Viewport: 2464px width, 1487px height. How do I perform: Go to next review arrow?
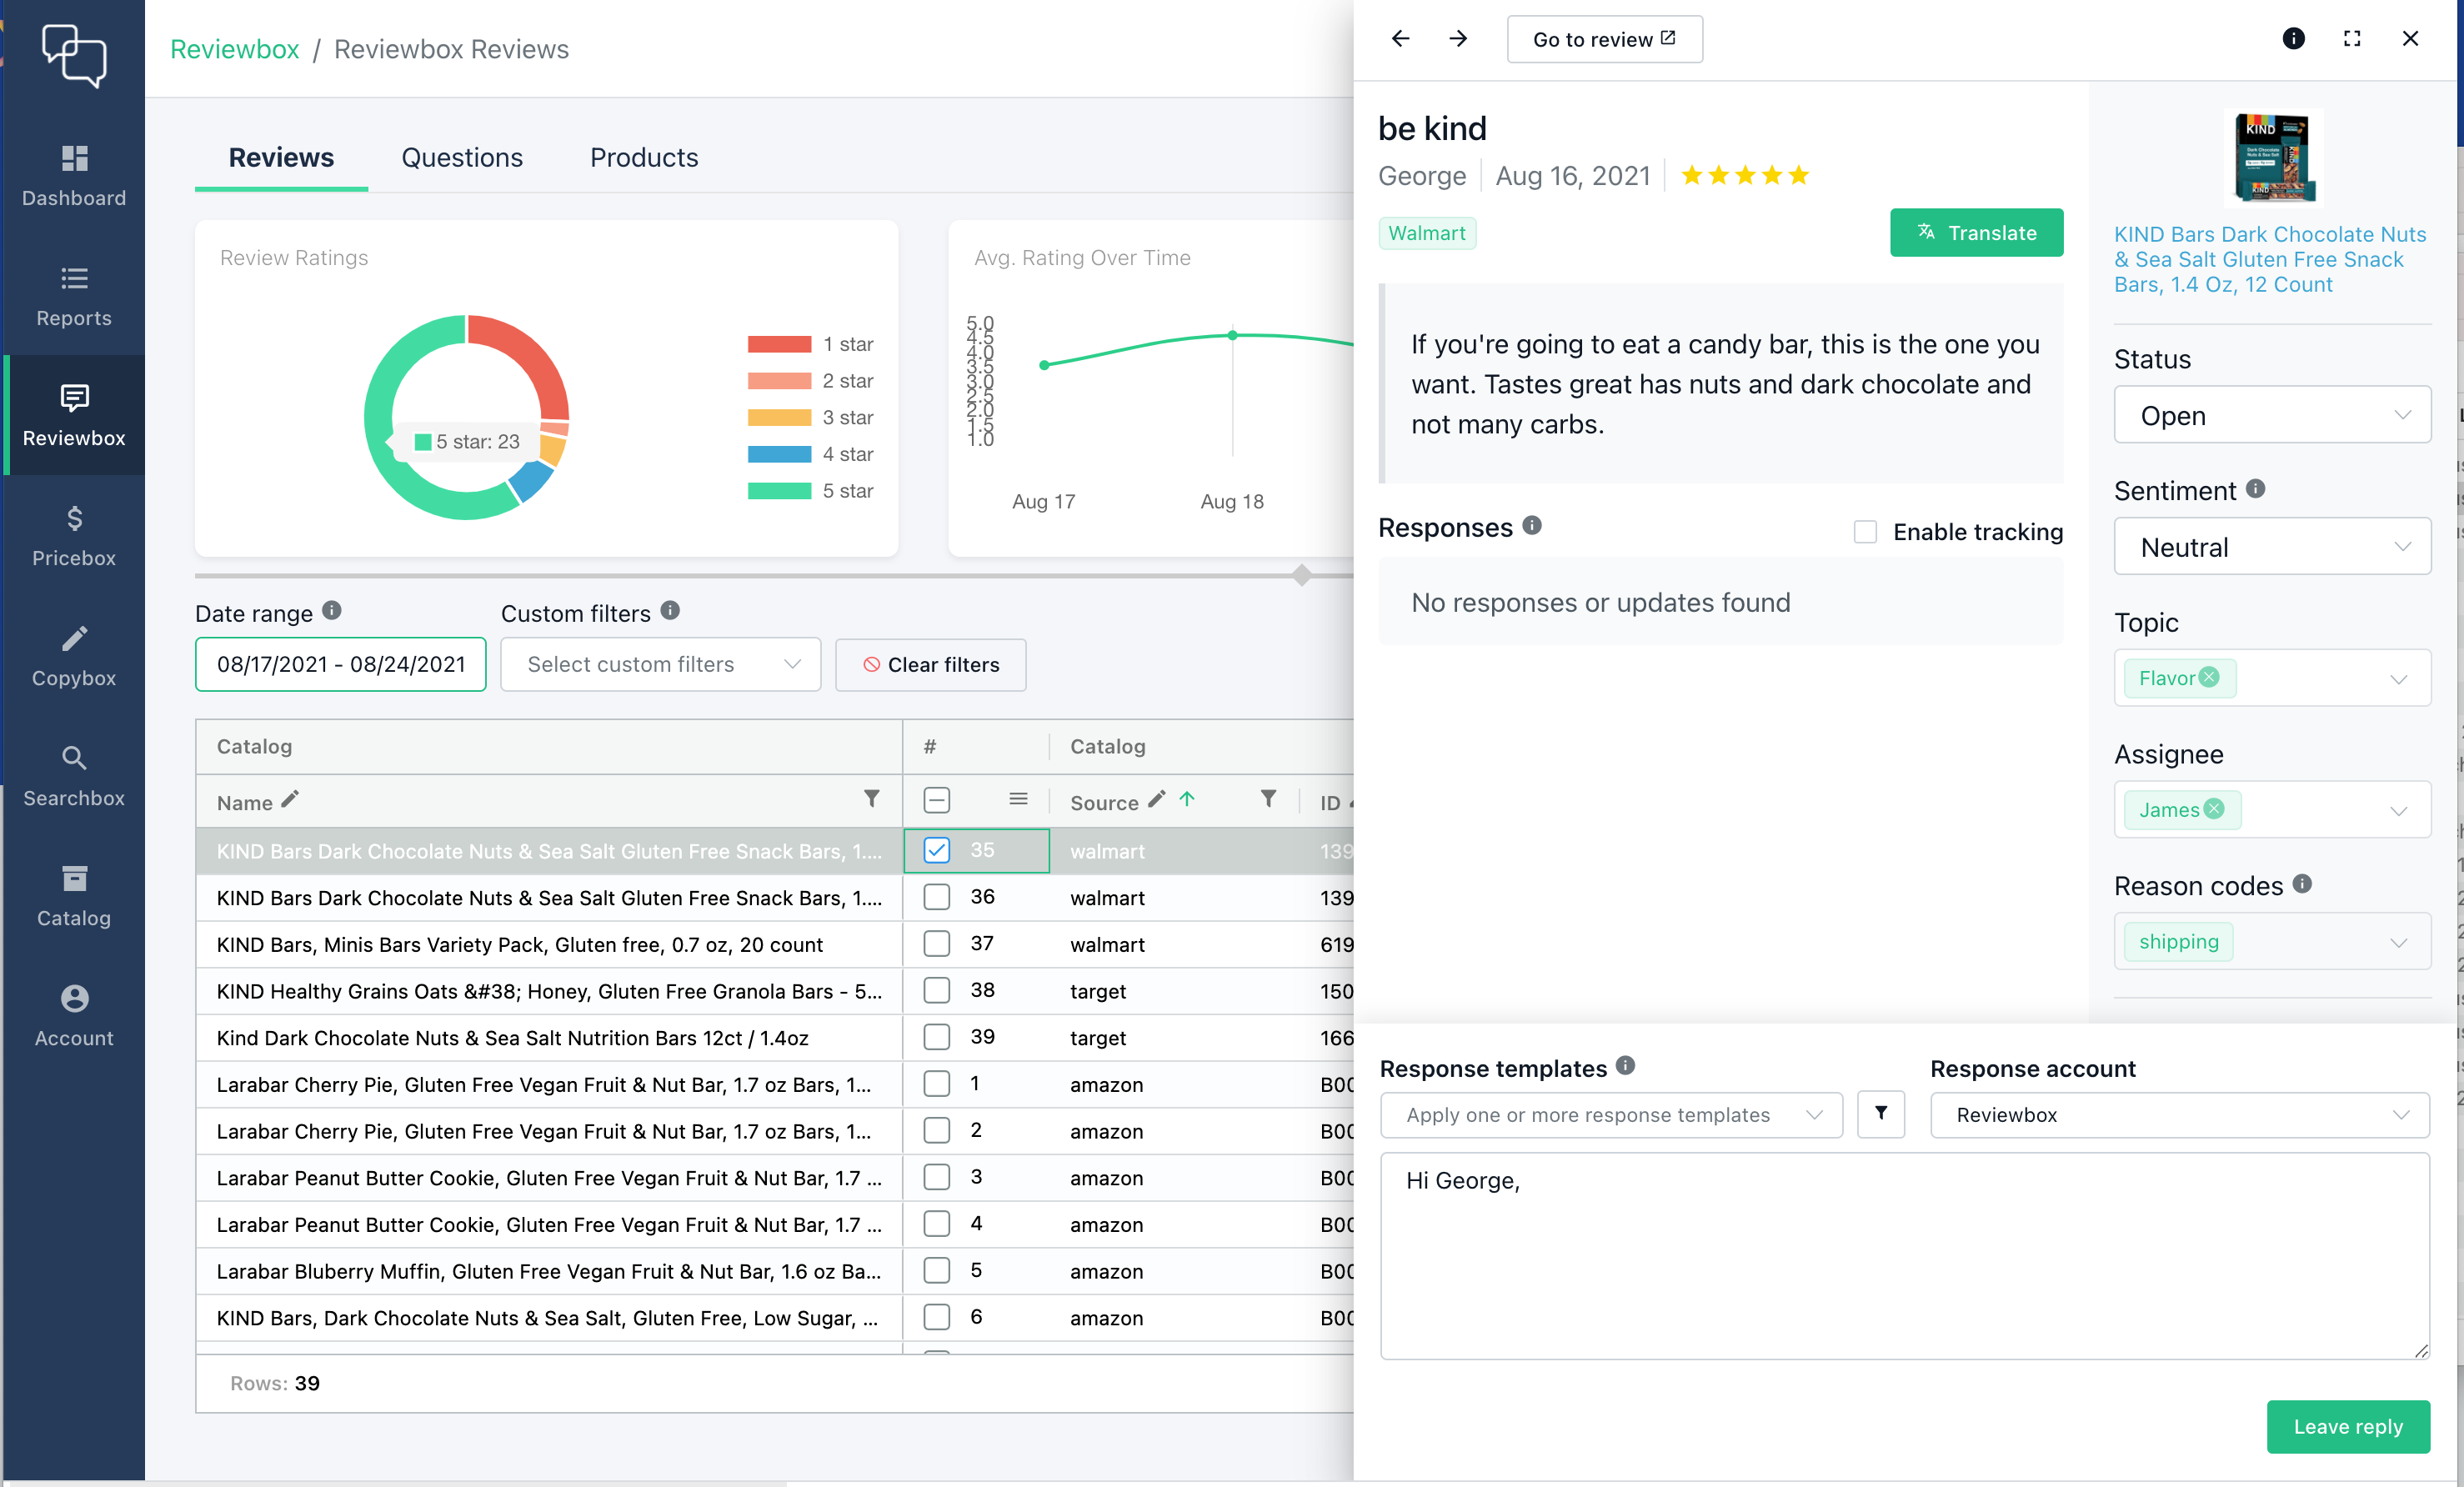(x=1458, y=39)
